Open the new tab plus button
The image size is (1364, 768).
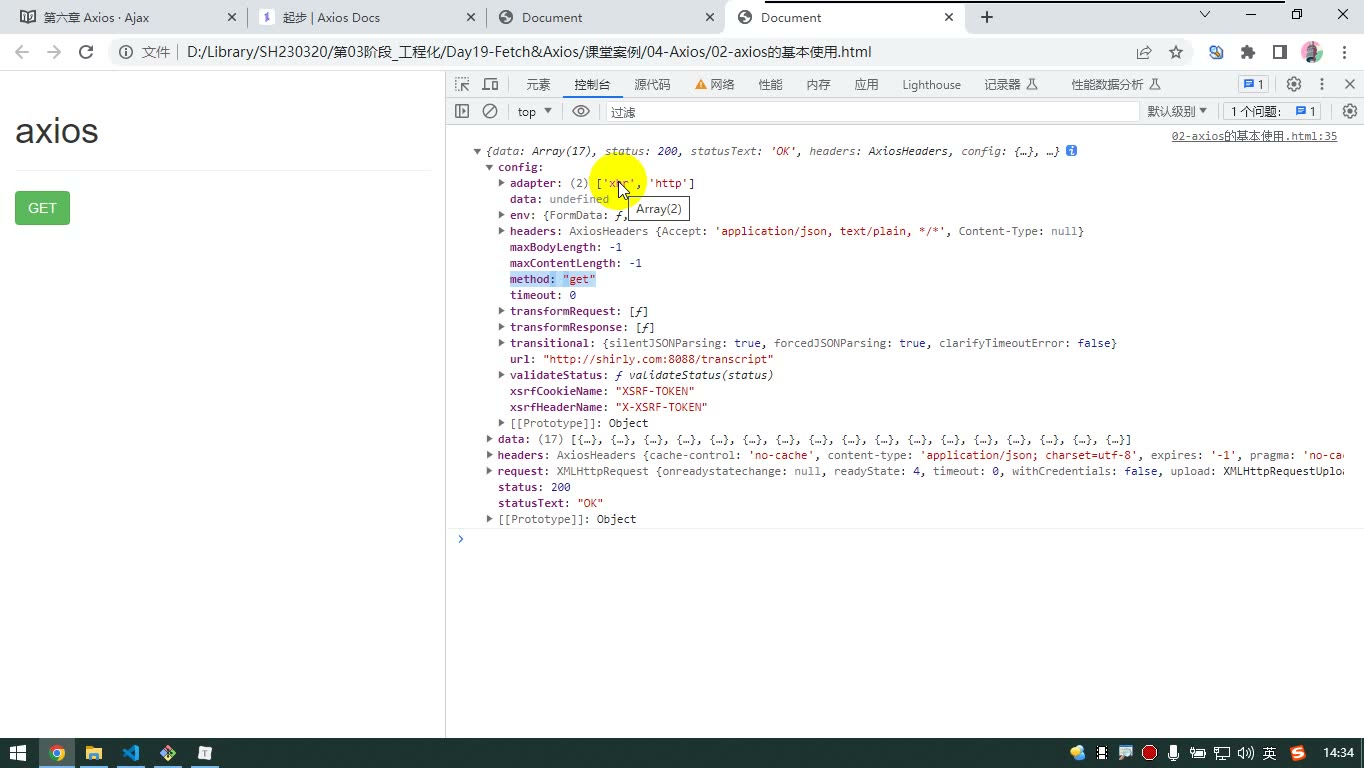coord(986,17)
